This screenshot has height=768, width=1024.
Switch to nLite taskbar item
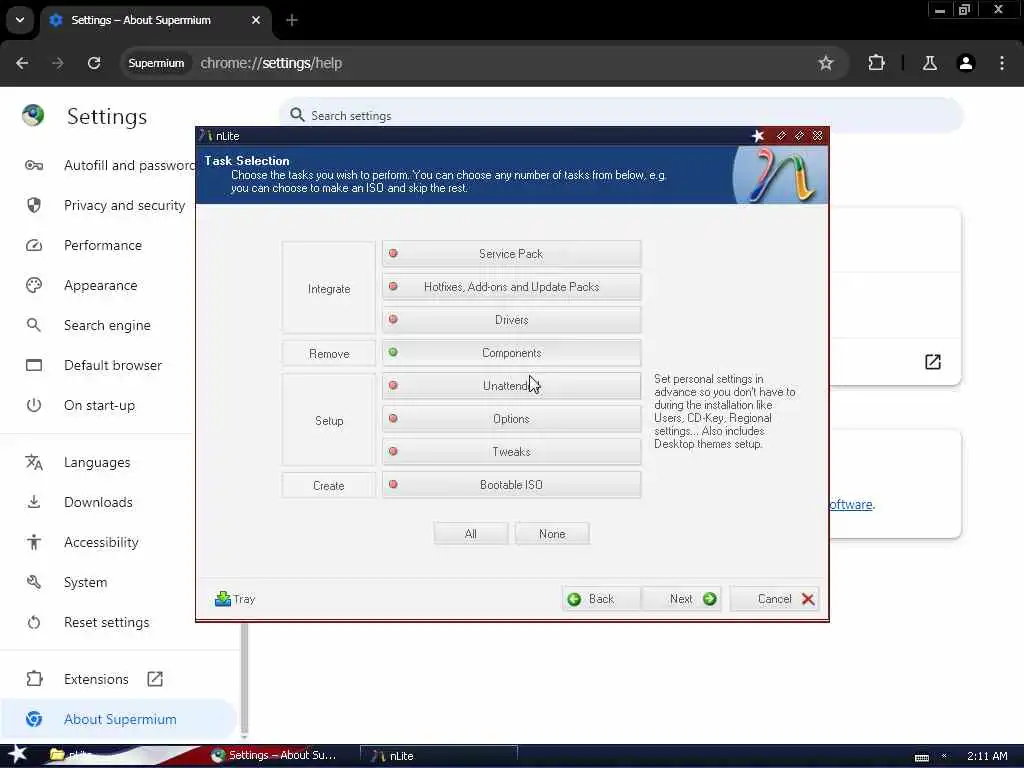pos(438,756)
